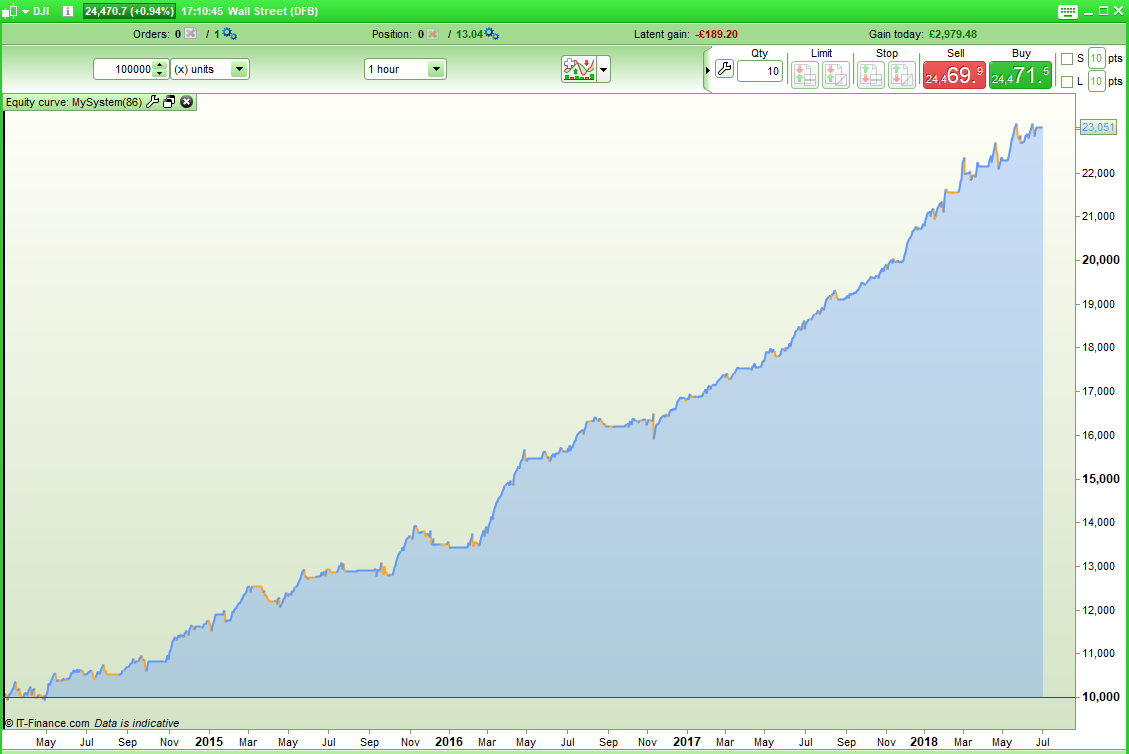Expand the collapse arrow left of the order panel
Image resolution: width=1129 pixels, height=754 pixels.
[x=708, y=70]
